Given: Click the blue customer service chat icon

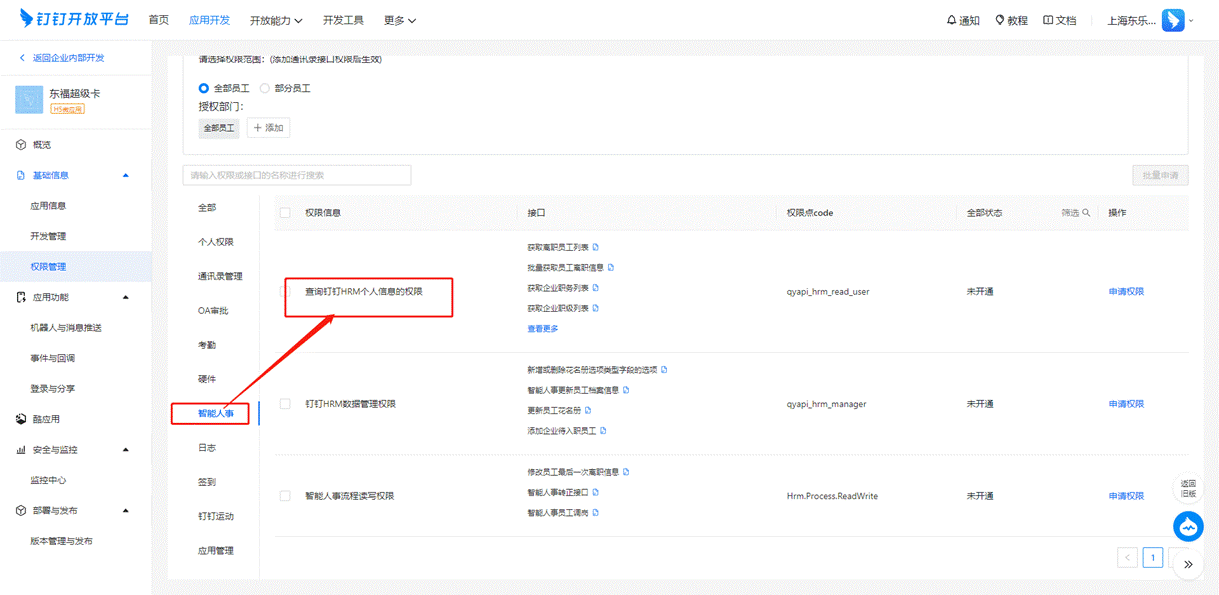Looking at the screenshot, I should [1187, 526].
